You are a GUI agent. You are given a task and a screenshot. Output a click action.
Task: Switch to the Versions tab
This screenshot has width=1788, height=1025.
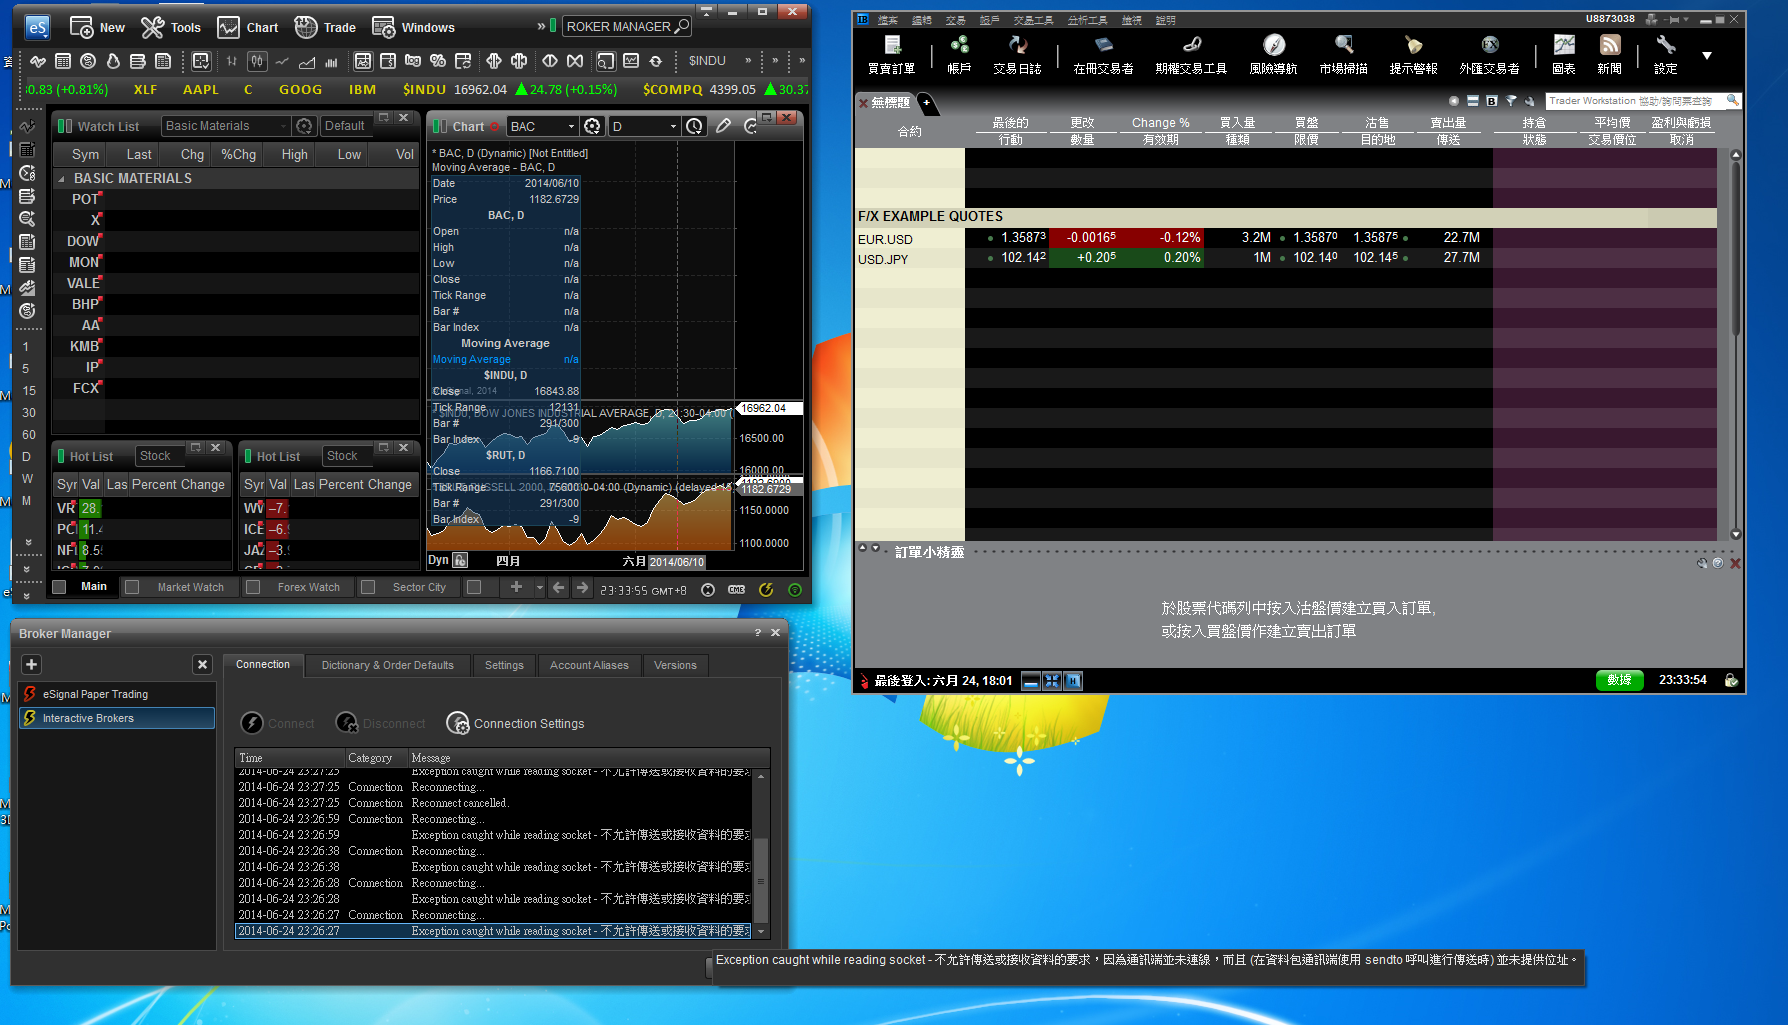point(675,665)
